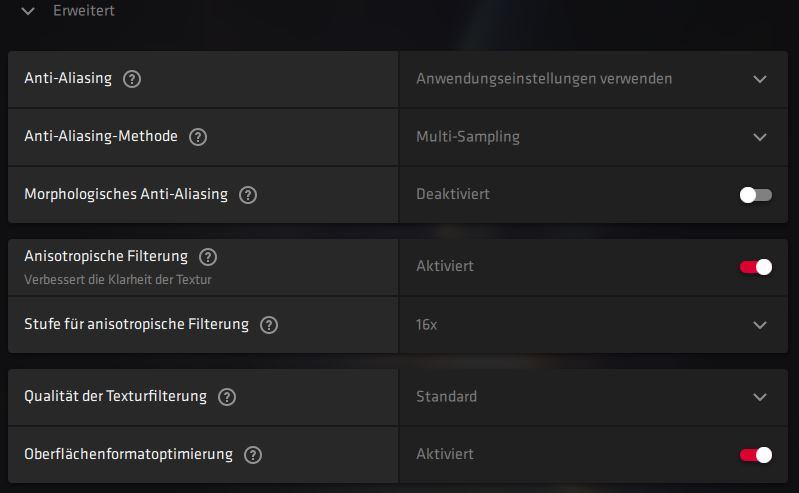This screenshot has width=799, height=493.
Task: Expand Multi-Sampling method dropdown
Action: (760, 137)
